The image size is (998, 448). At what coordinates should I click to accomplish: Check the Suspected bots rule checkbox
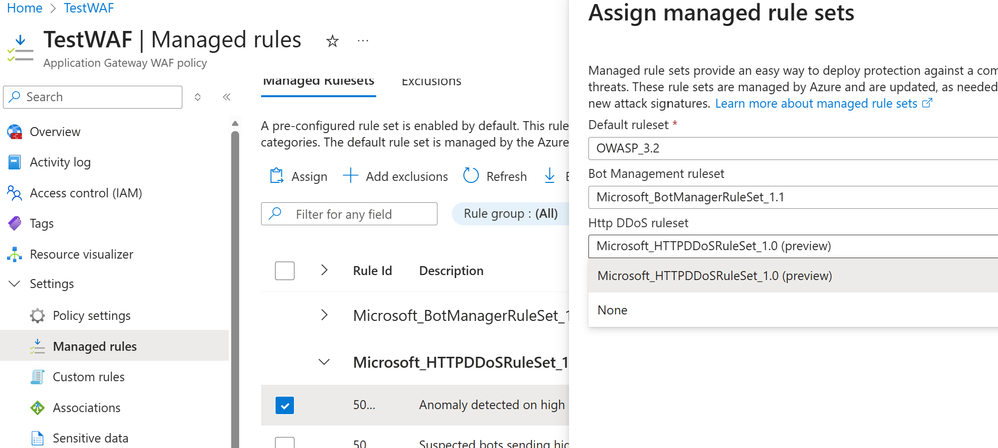click(285, 442)
